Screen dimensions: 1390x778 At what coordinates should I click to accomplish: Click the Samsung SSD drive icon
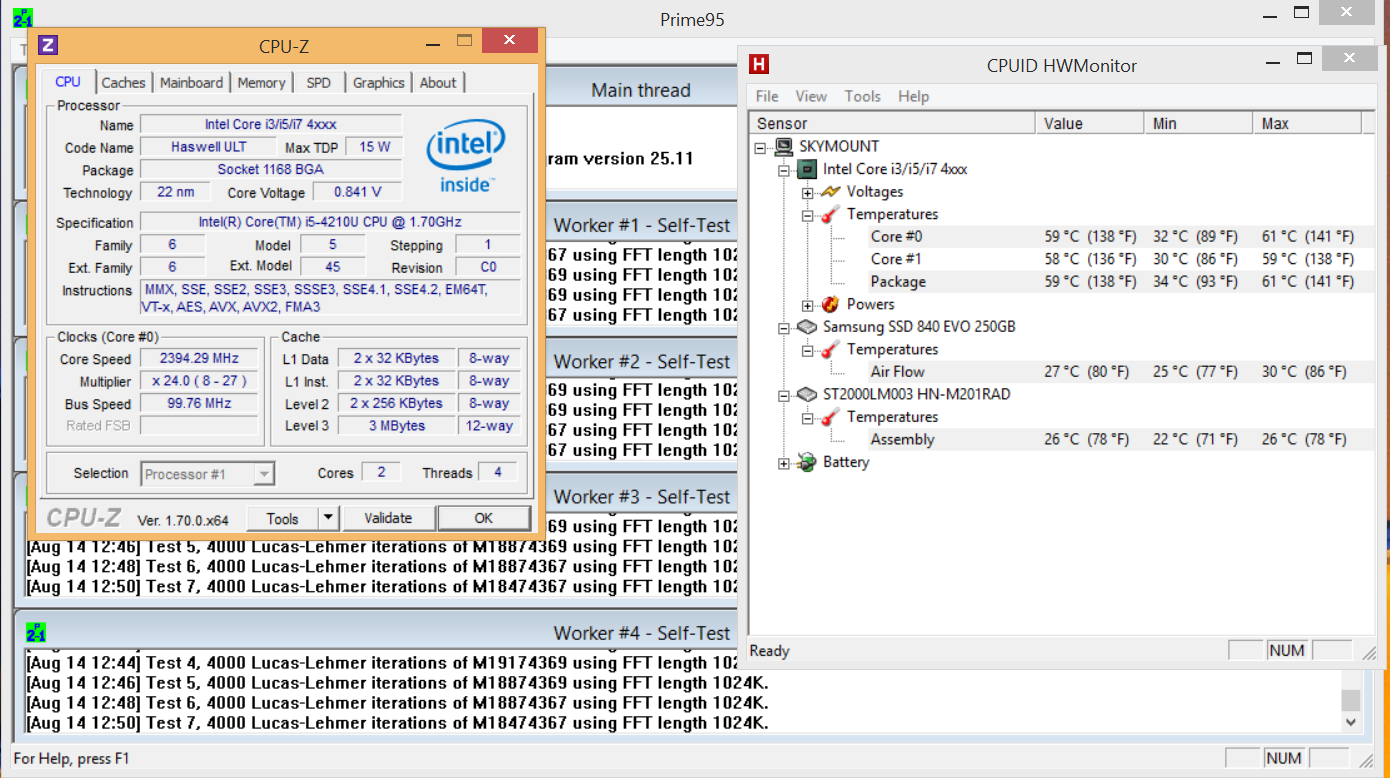click(x=807, y=327)
